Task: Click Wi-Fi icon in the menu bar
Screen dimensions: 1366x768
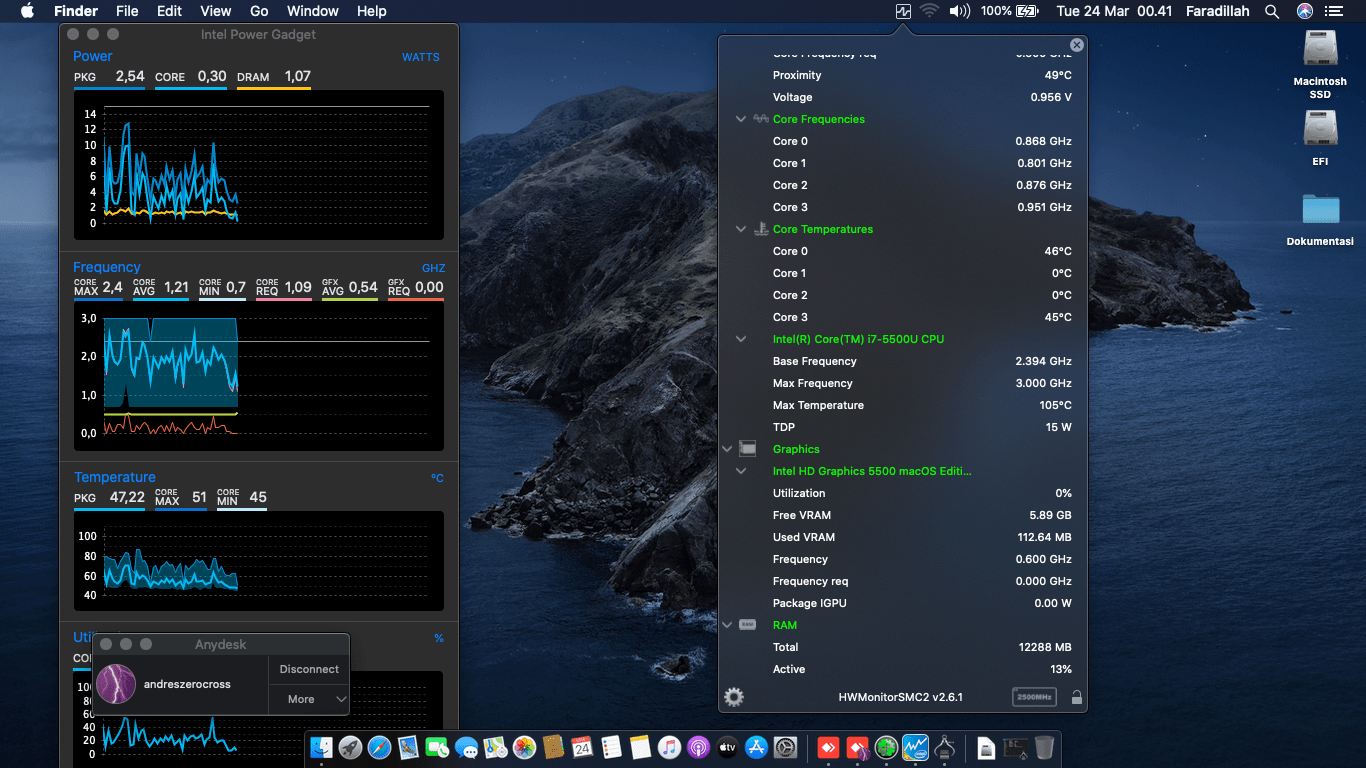Action: coord(930,11)
